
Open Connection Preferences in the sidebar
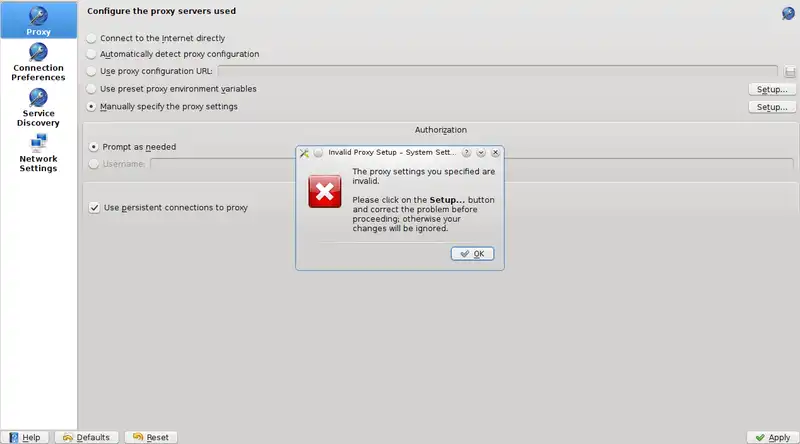tap(38, 62)
